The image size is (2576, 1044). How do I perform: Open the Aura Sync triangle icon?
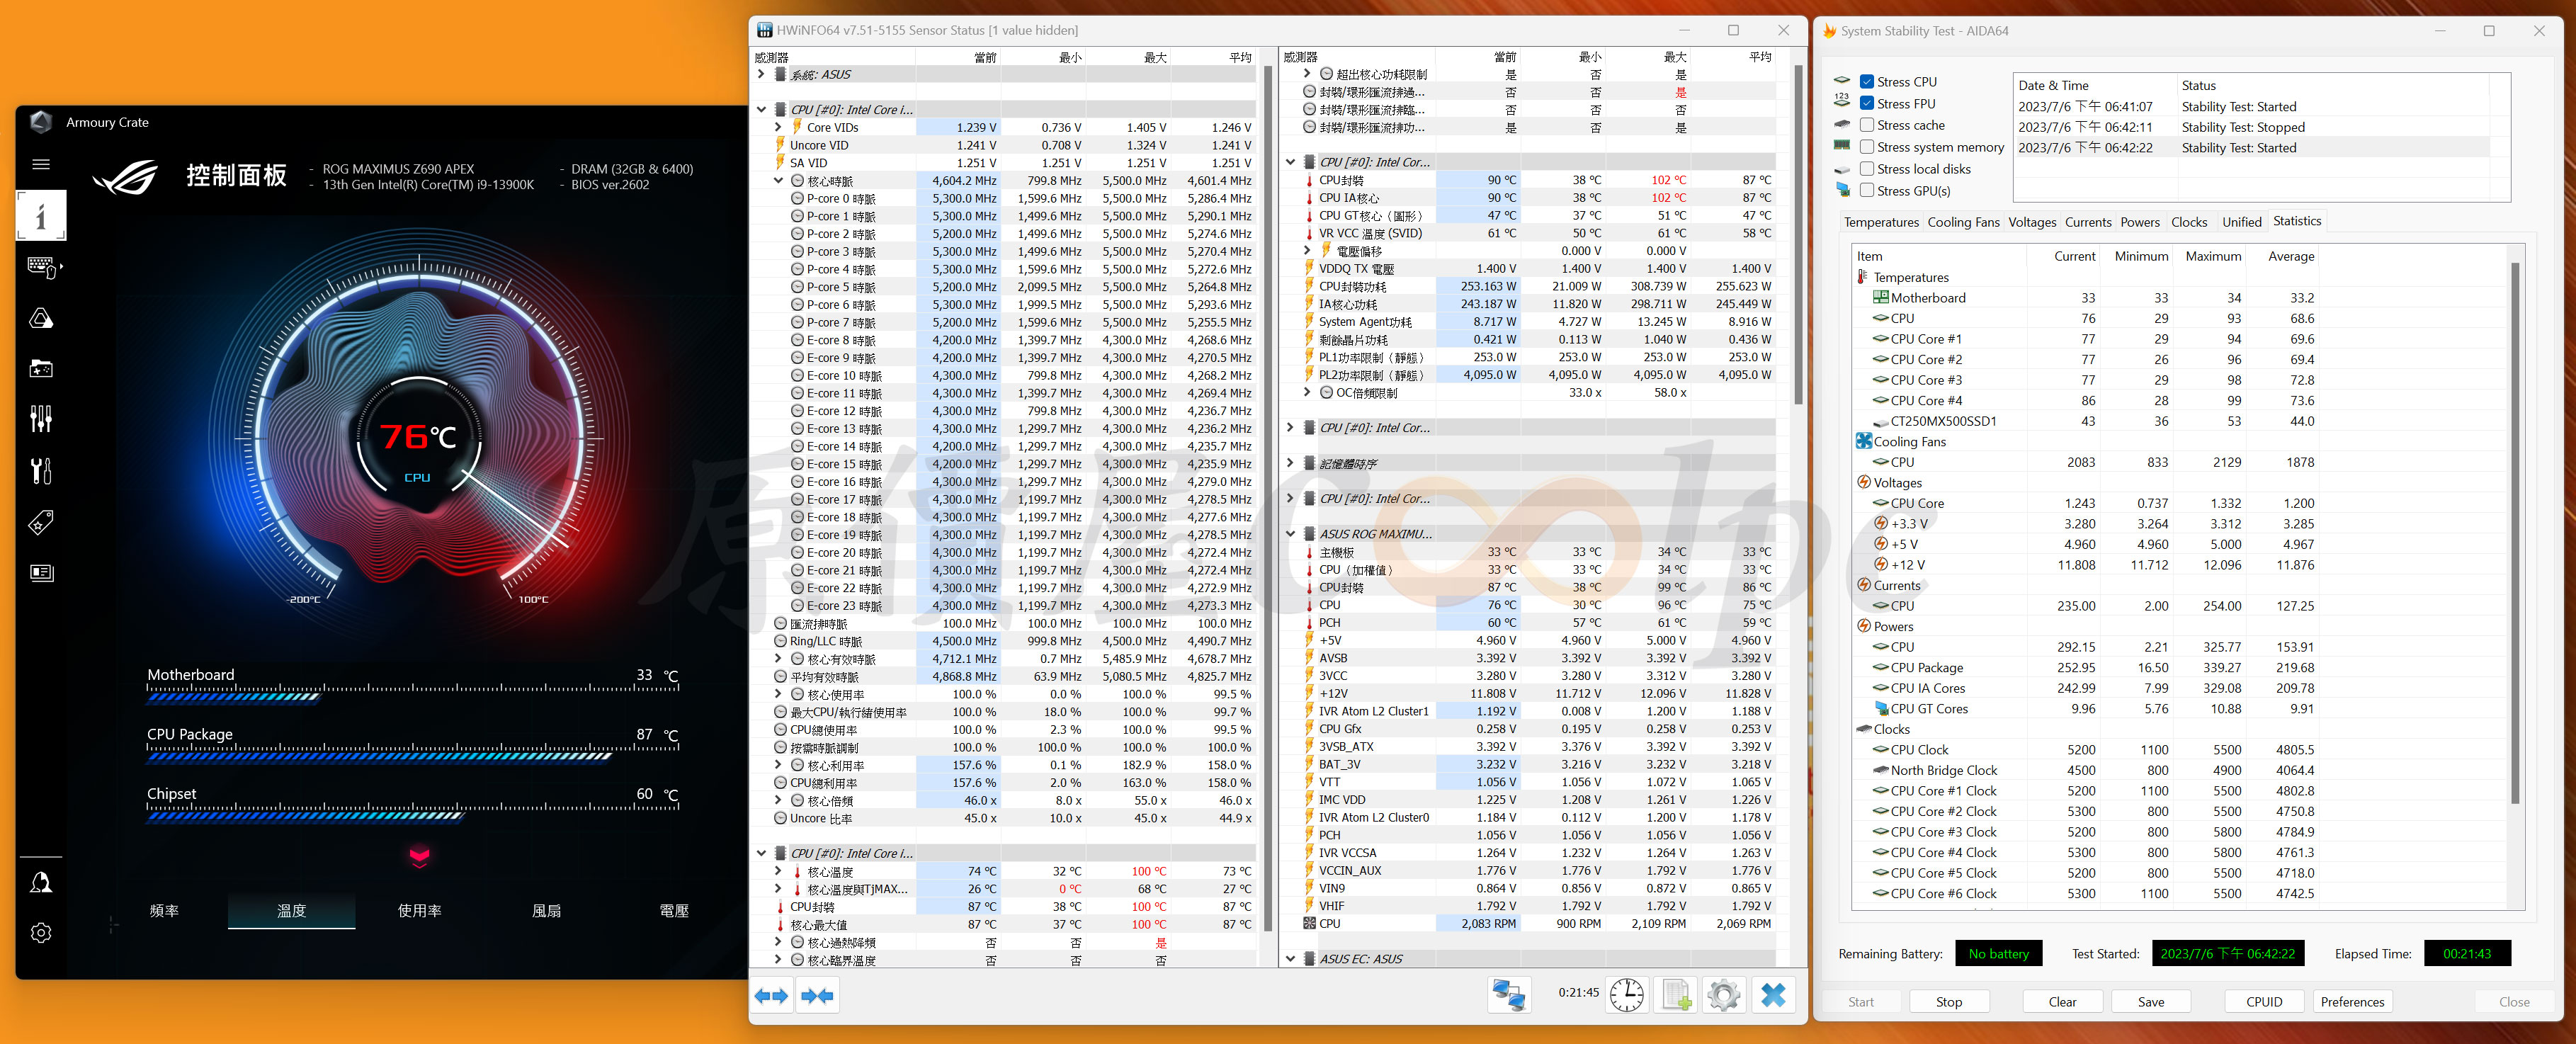41,319
